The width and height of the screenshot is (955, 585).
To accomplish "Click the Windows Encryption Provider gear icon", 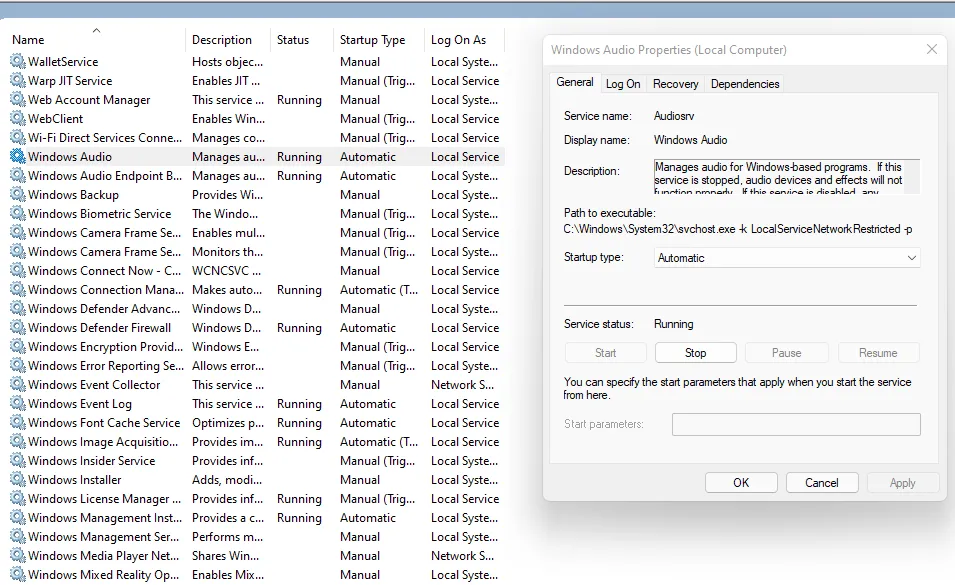I will point(18,346).
